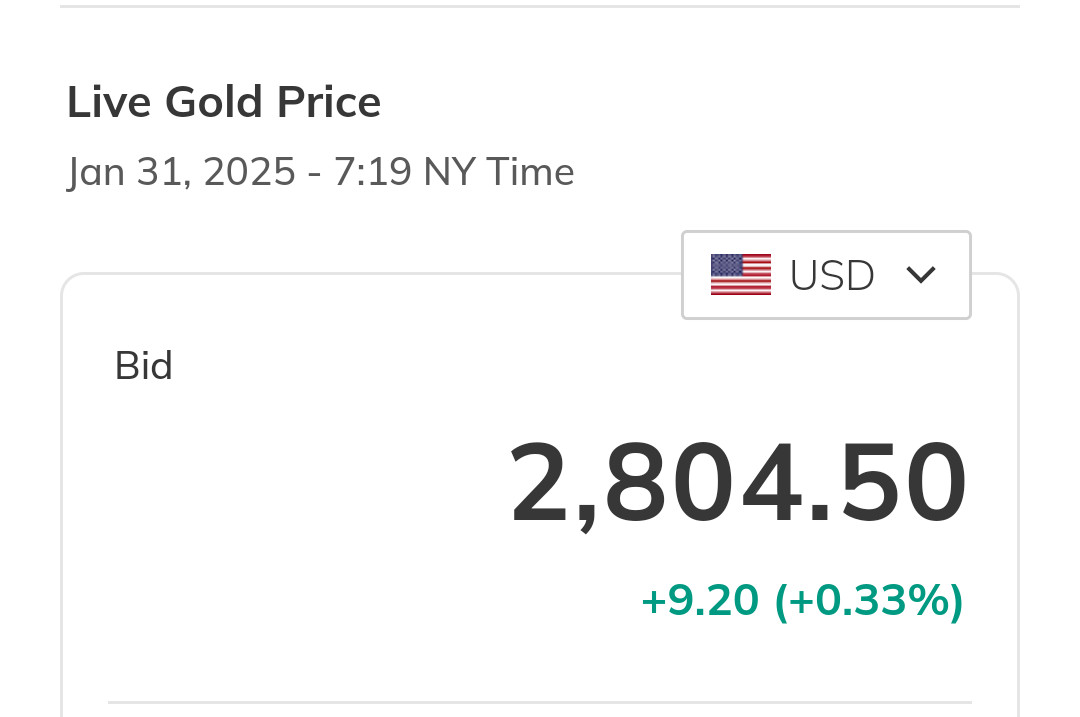This screenshot has width=1080, height=717.
Task: Click the US flag icon
Action: coord(740,275)
